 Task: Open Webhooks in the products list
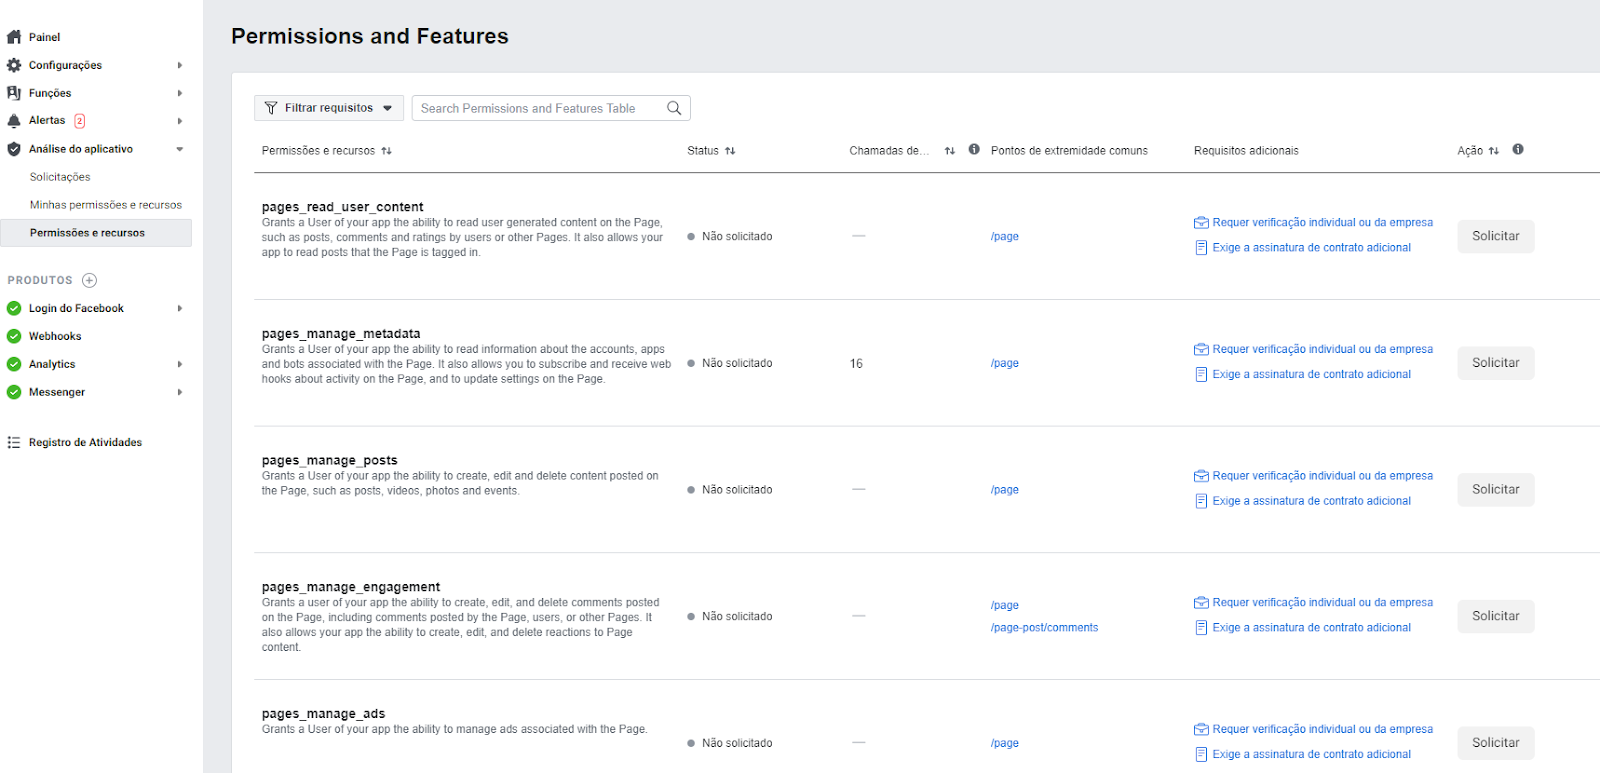tap(55, 336)
